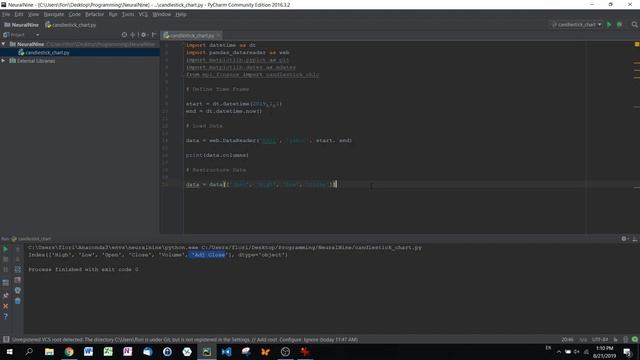This screenshot has width=640, height=360.
Task: Toggle scroll to end in Run console
Action: coord(18,280)
